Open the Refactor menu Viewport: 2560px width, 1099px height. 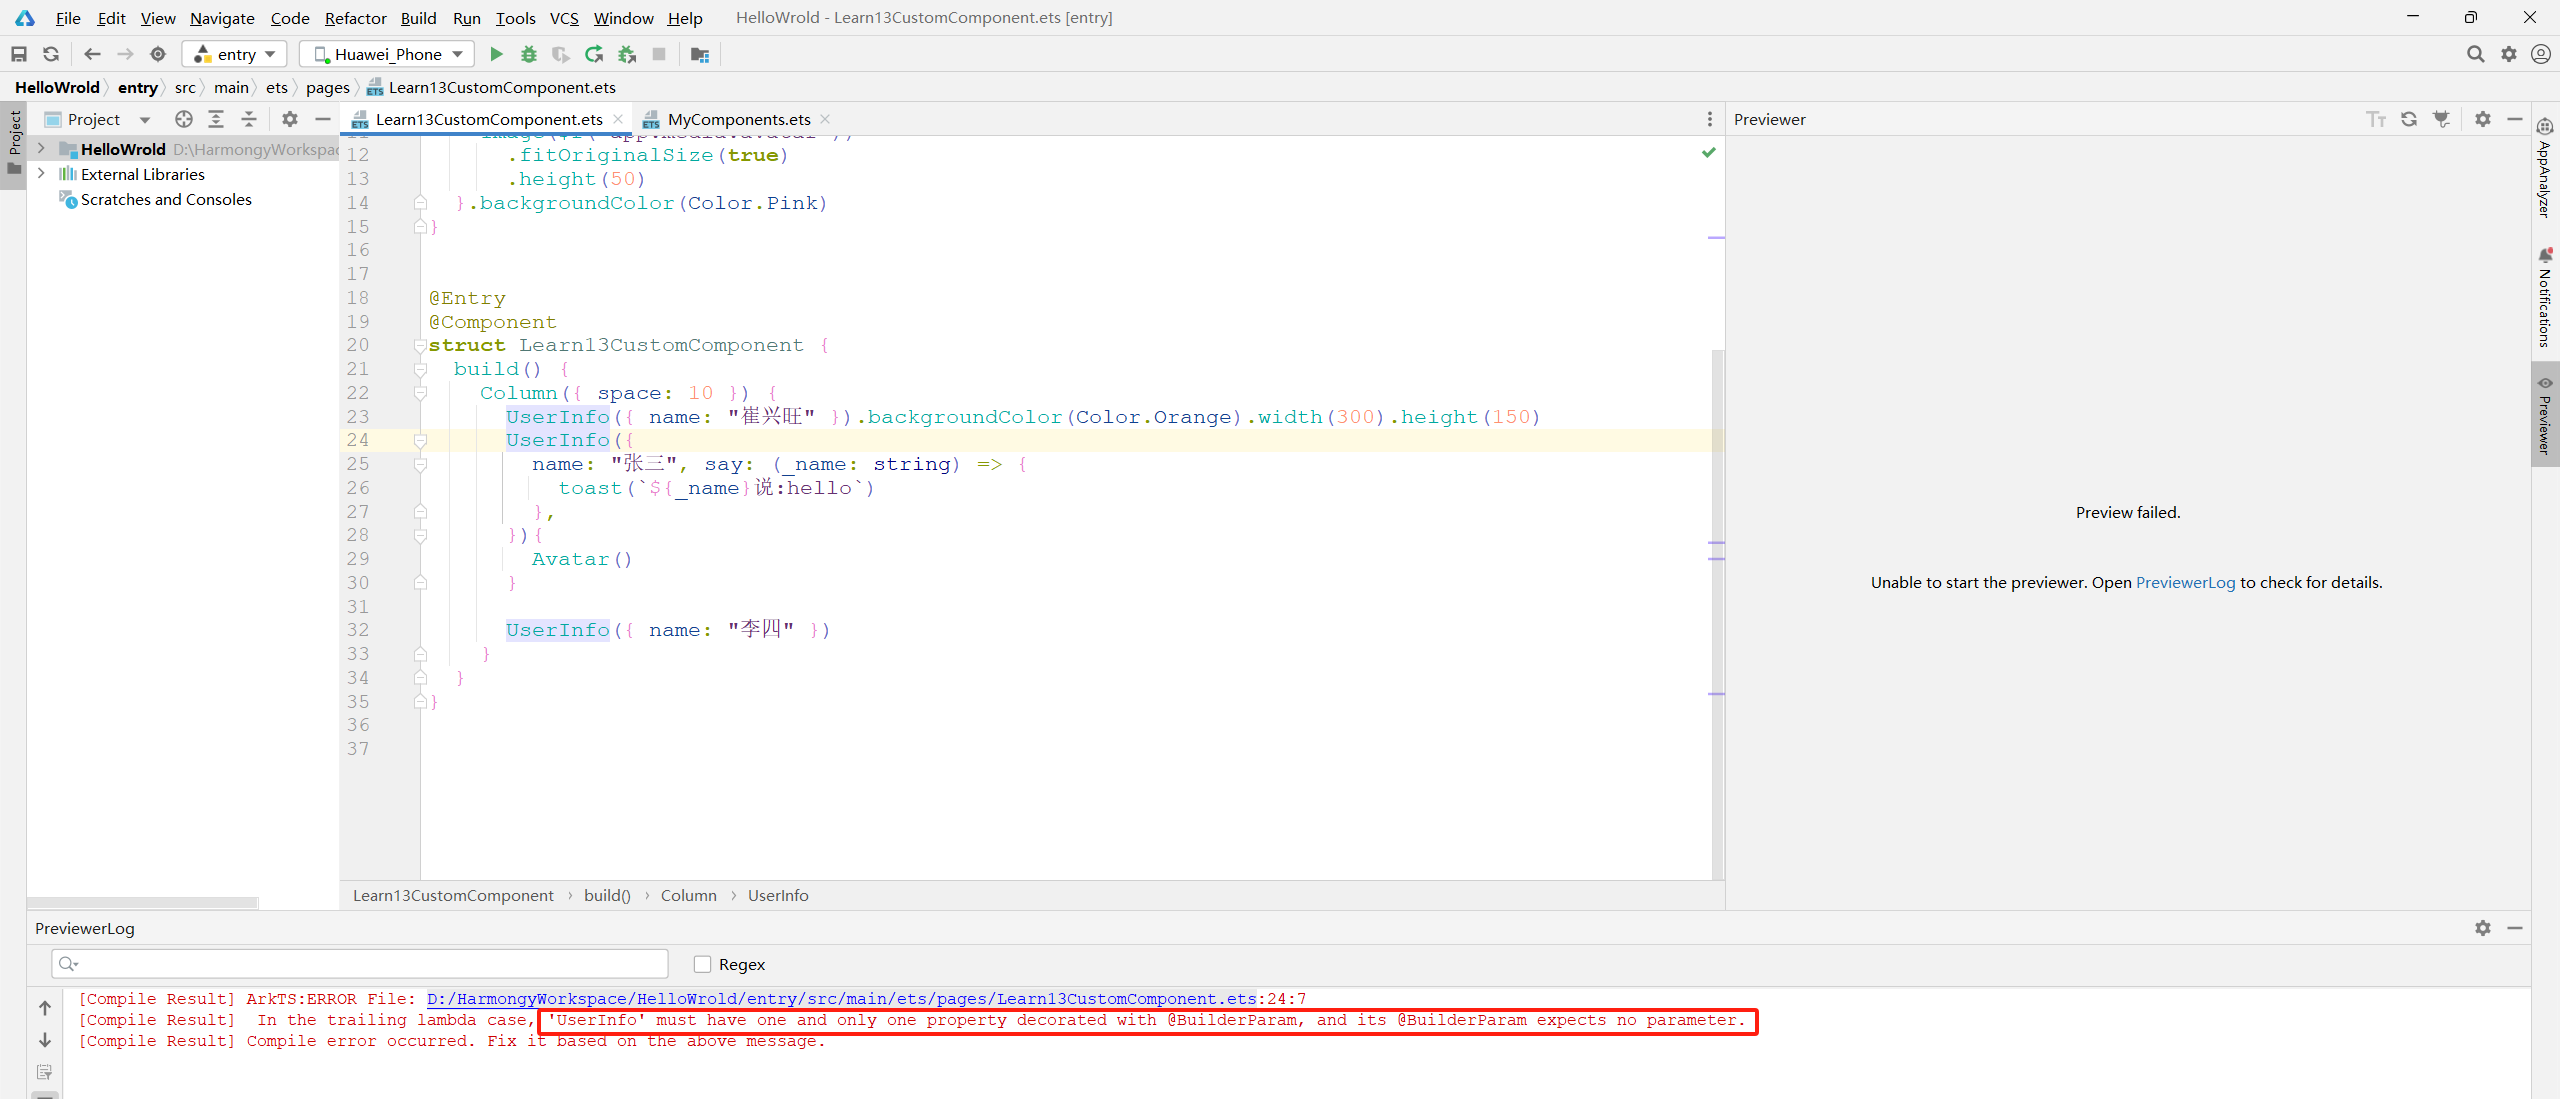[x=355, y=18]
